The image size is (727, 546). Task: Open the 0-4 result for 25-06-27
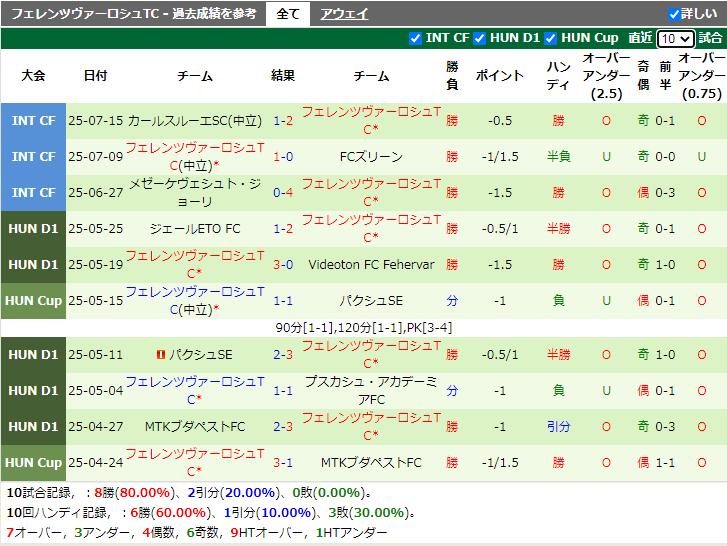tap(283, 193)
